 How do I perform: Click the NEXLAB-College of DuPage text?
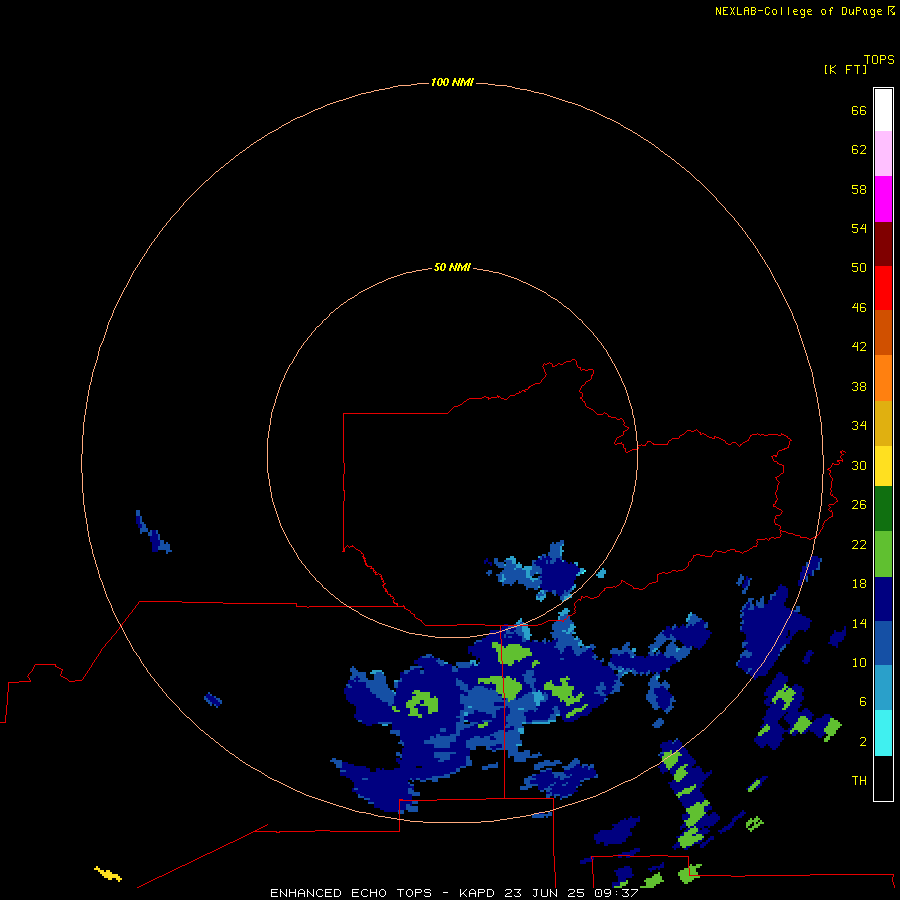(x=798, y=11)
